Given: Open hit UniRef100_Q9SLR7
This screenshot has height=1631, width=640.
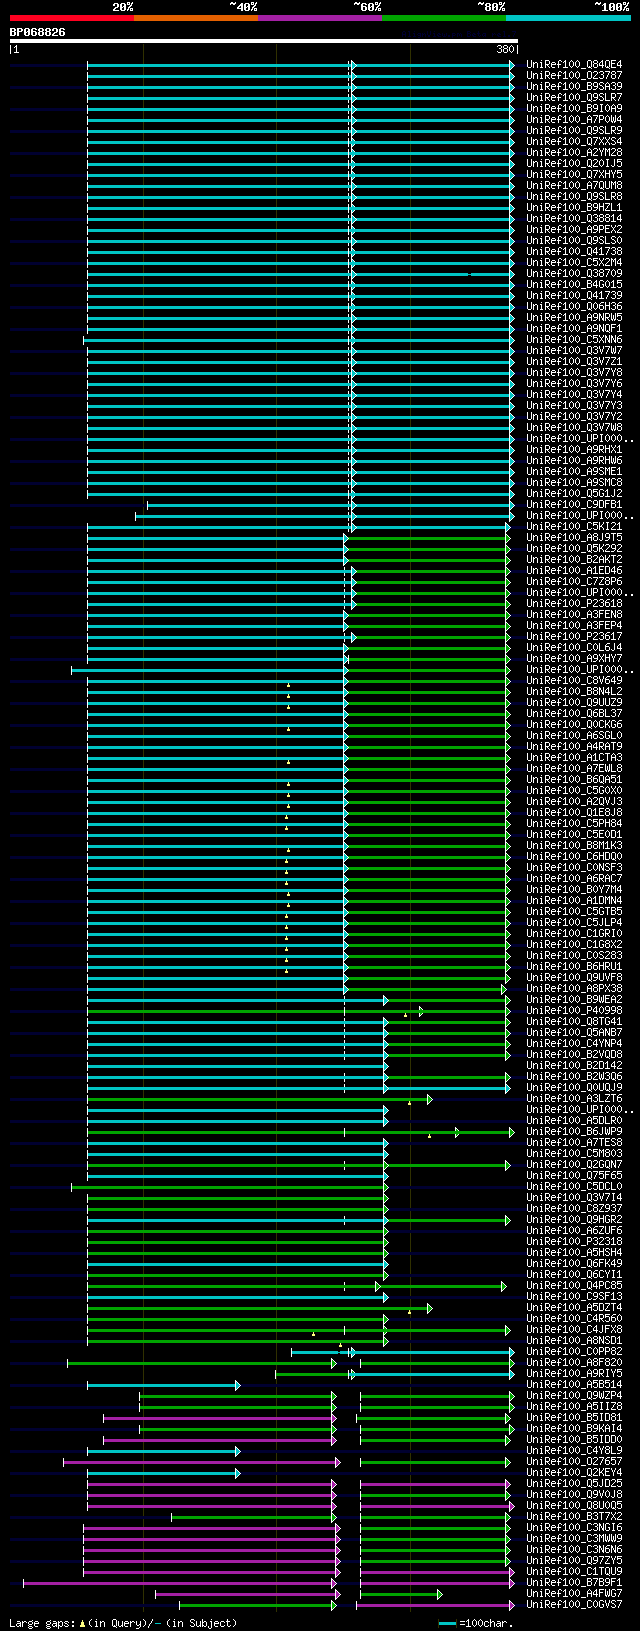Looking at the screenshot, I should [574, 98].
